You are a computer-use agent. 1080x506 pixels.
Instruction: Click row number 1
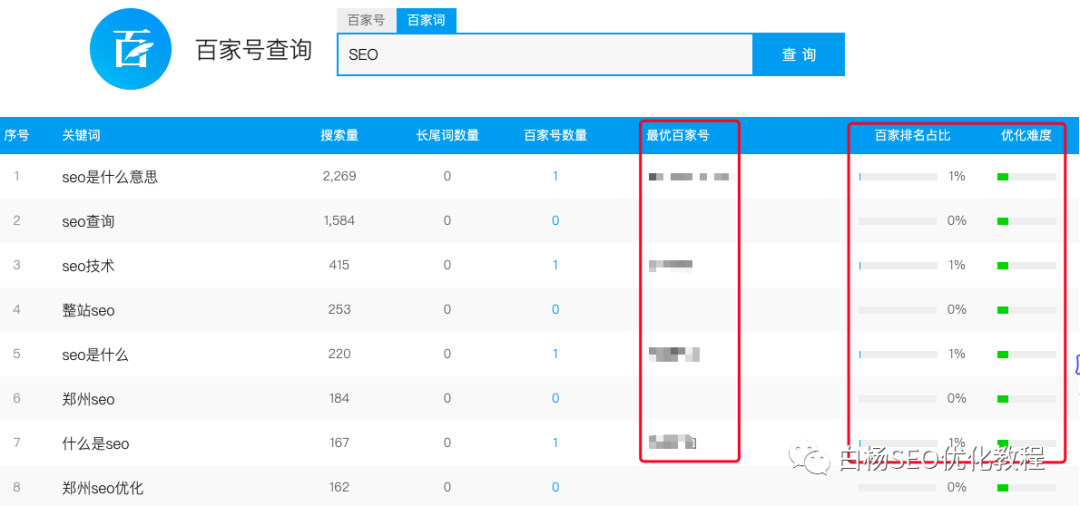[x=17, y=176]
